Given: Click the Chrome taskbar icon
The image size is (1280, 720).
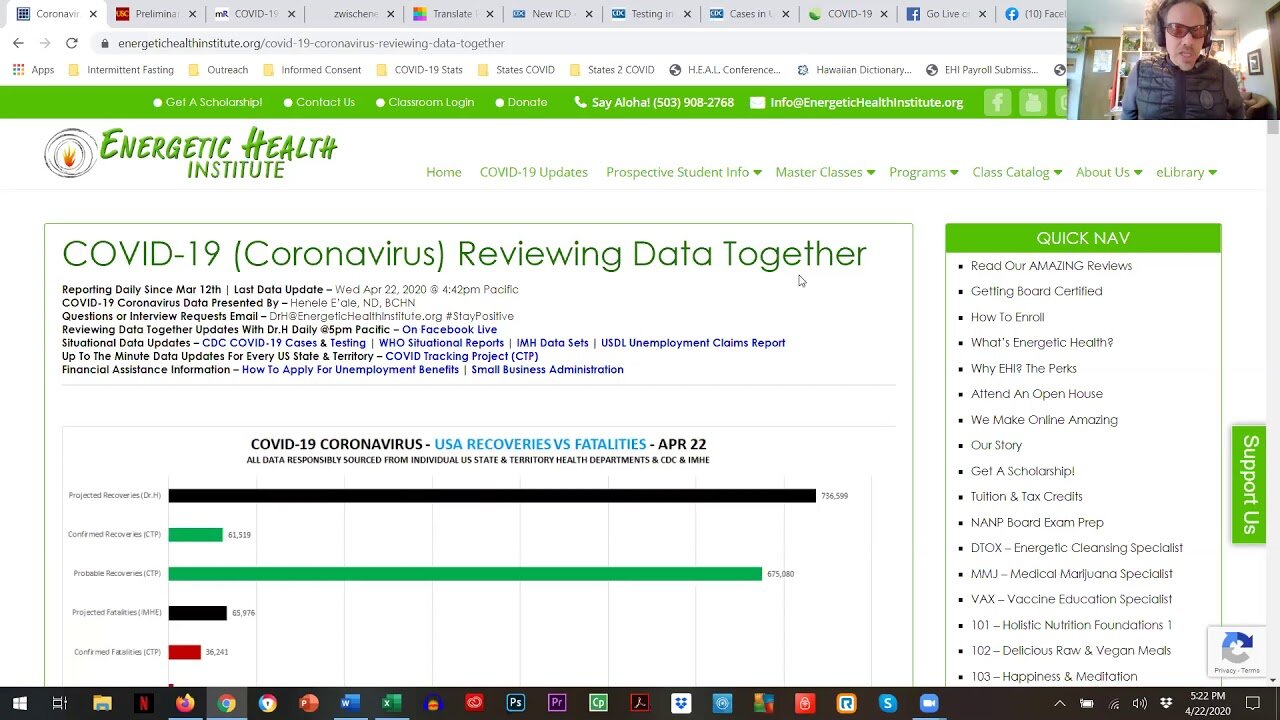Looking at the screenshot, I should point(226,703).
